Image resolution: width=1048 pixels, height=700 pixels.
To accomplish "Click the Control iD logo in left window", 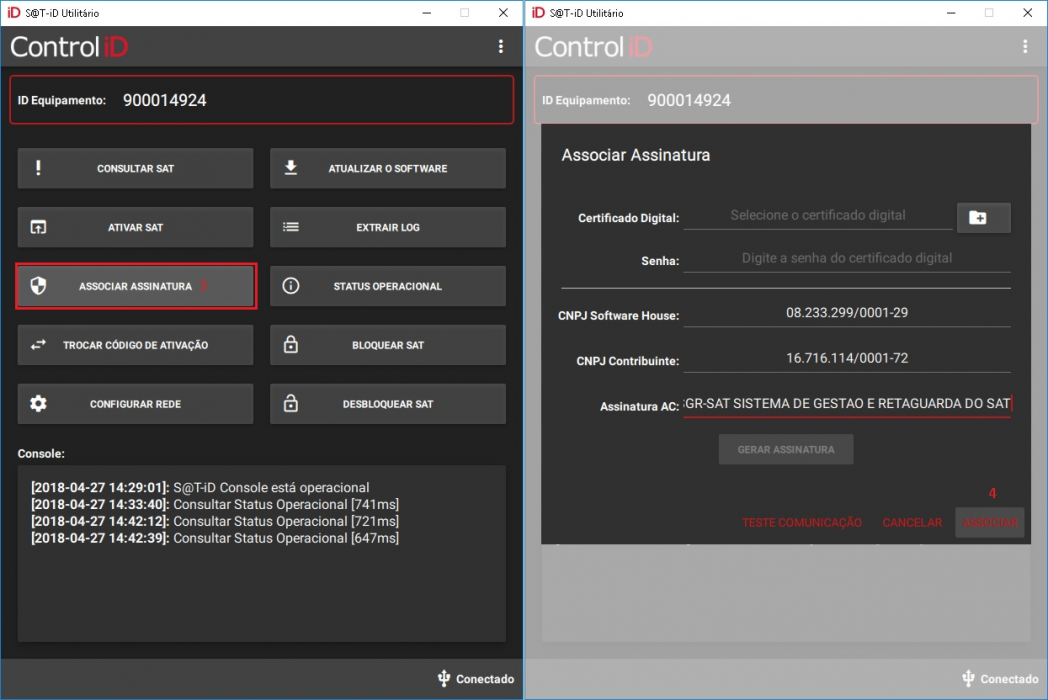I will (x=69, y=47).
